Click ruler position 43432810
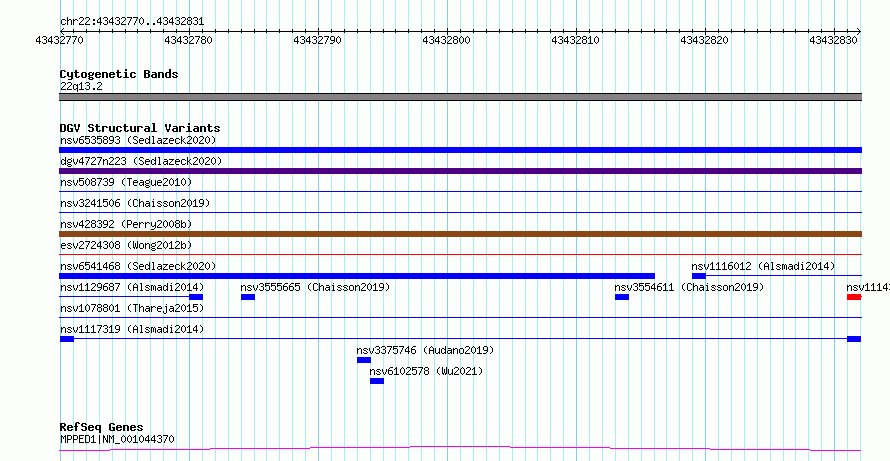Viewport: 890px width, 461px height. point(576,40)
